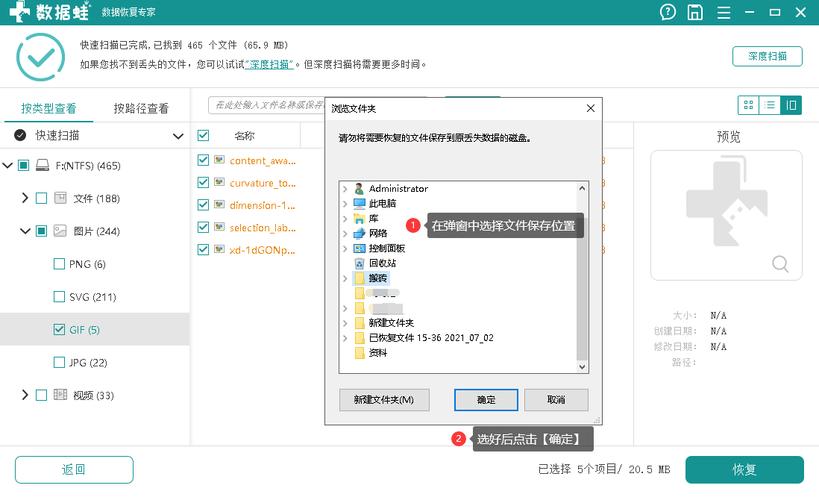Select 回收站 recycle bin icon

tap(359, 263)
